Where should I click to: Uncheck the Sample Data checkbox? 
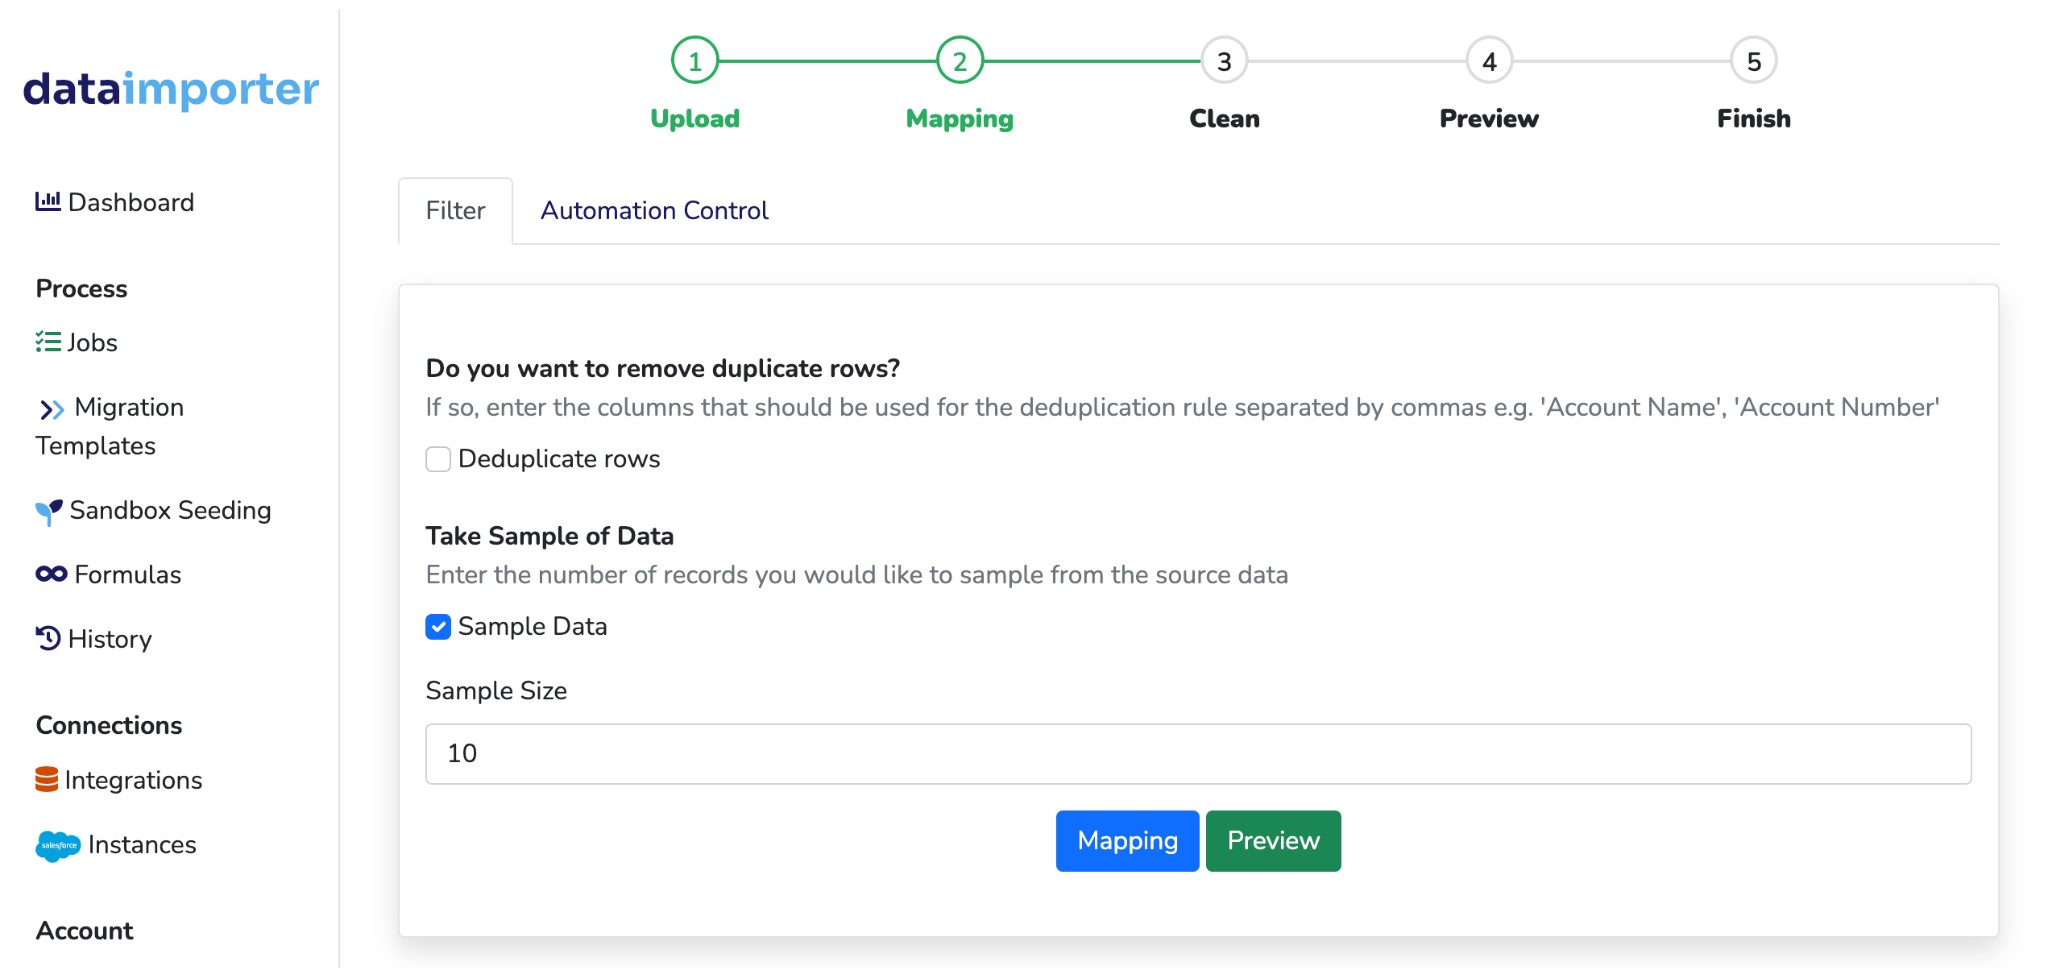point(438,626)
